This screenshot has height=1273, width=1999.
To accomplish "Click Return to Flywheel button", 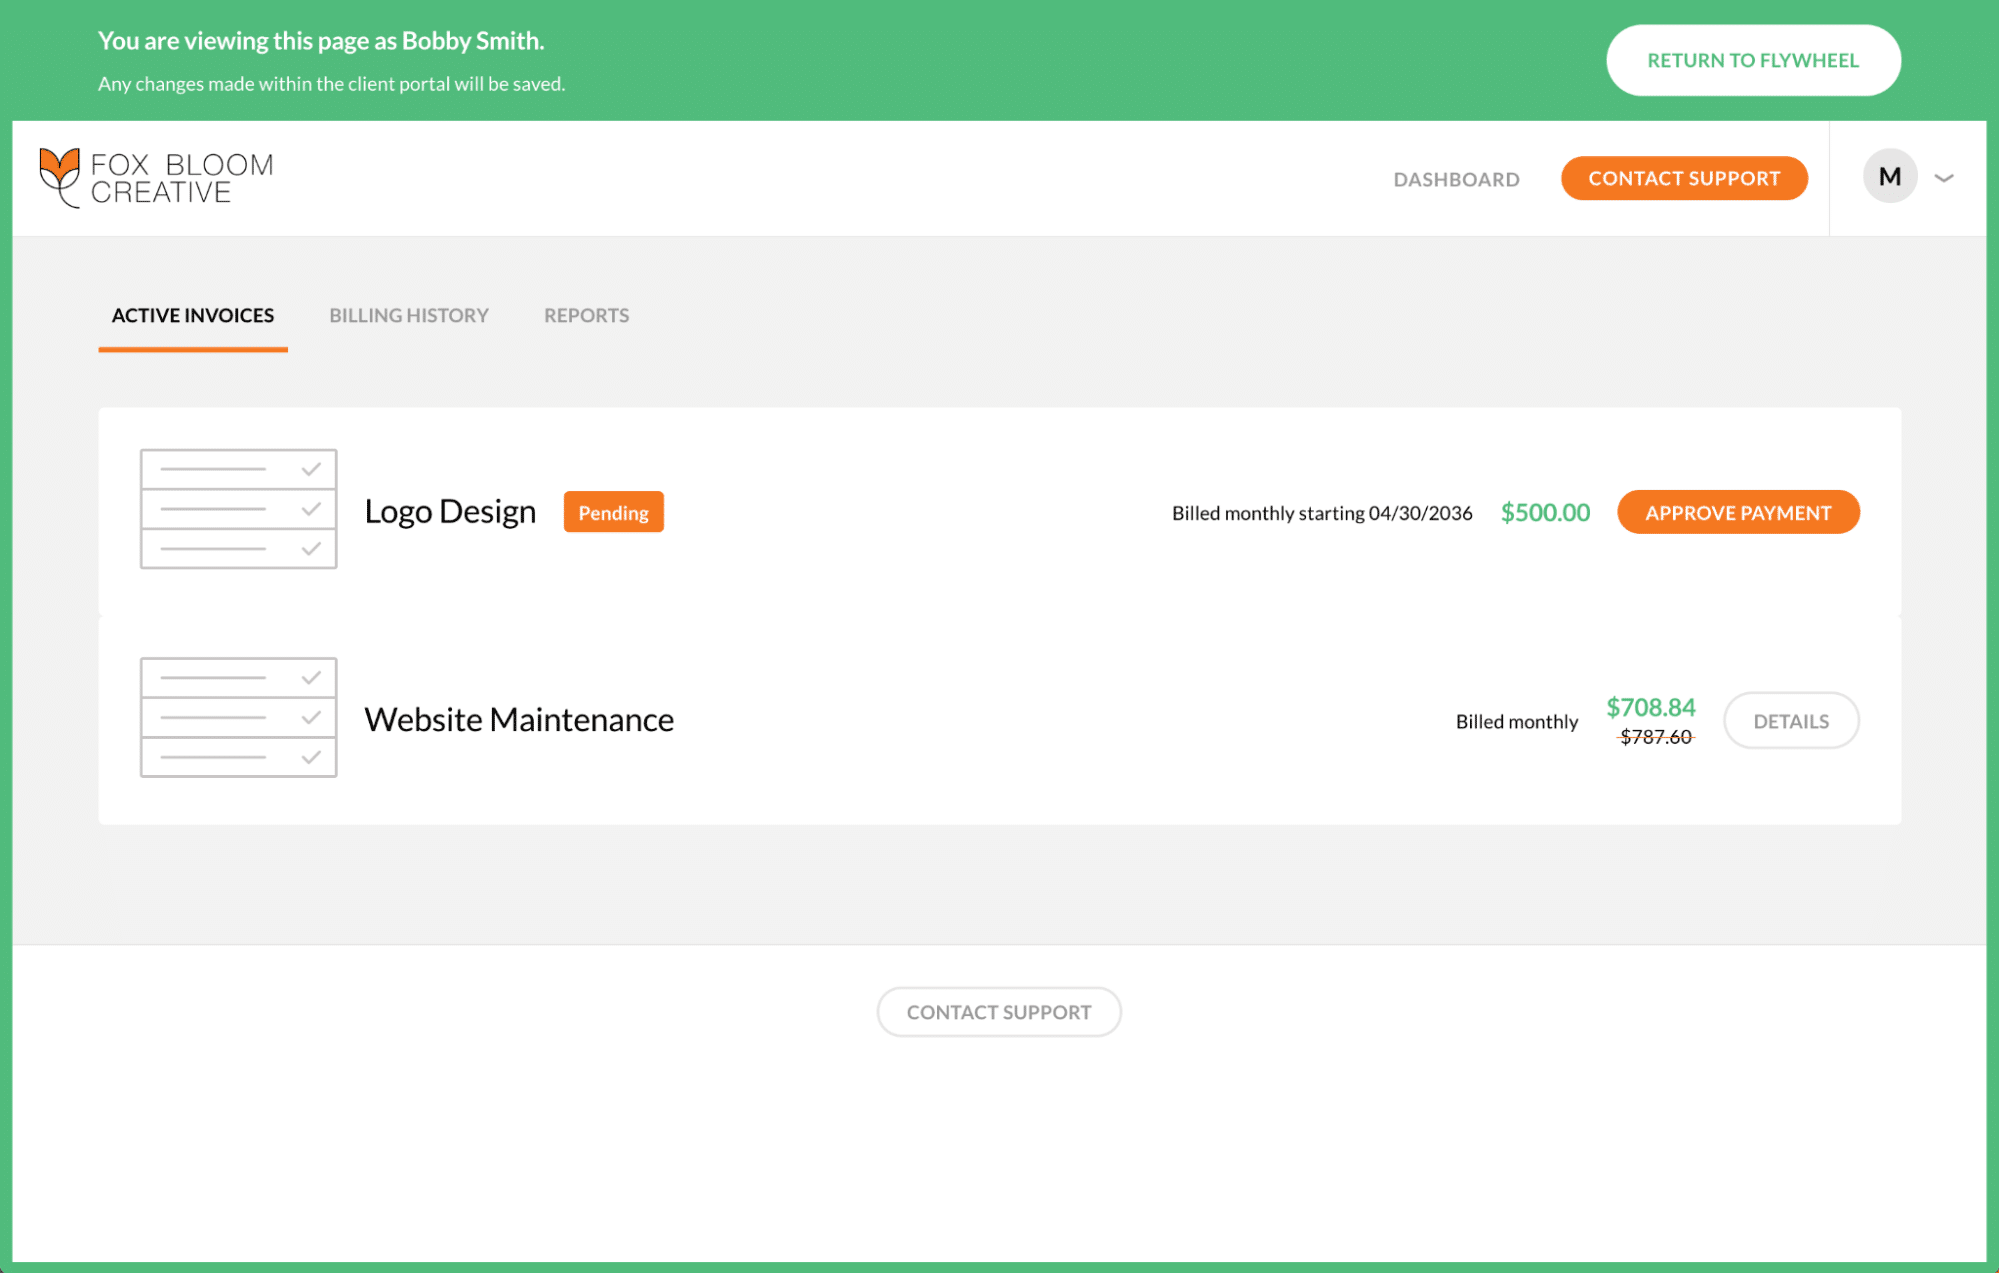I will (x=1752, y=60).
